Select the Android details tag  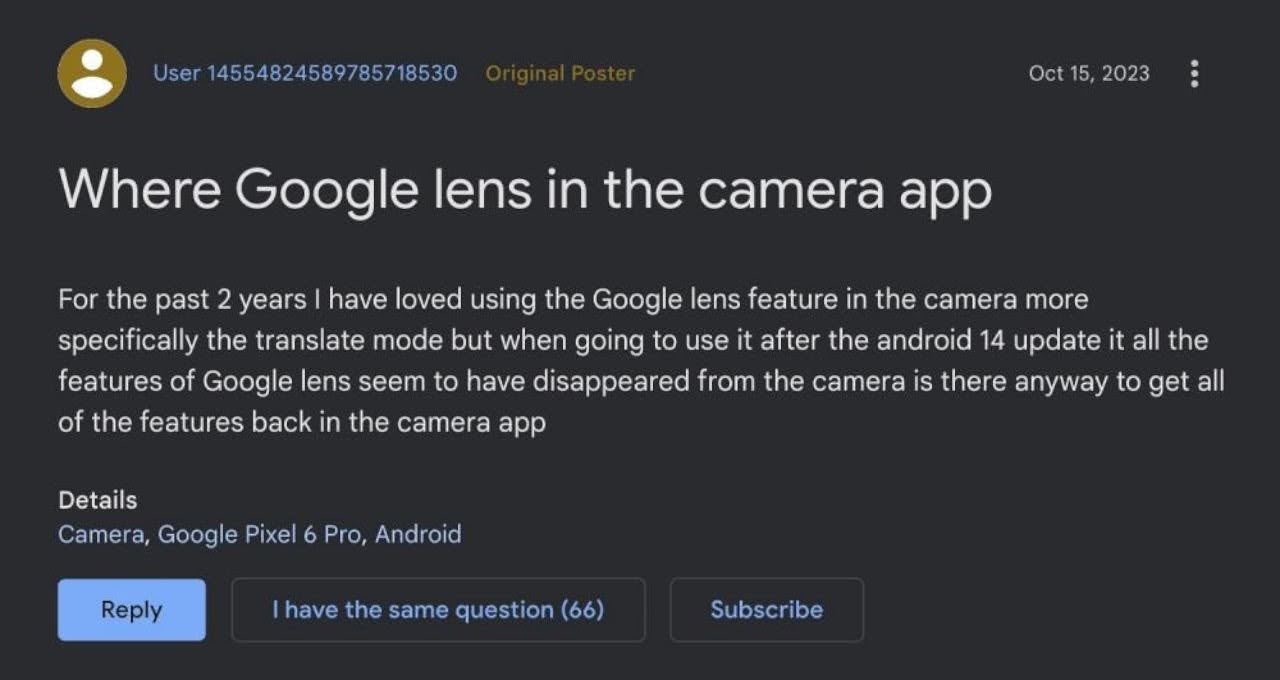pos(418,534)
